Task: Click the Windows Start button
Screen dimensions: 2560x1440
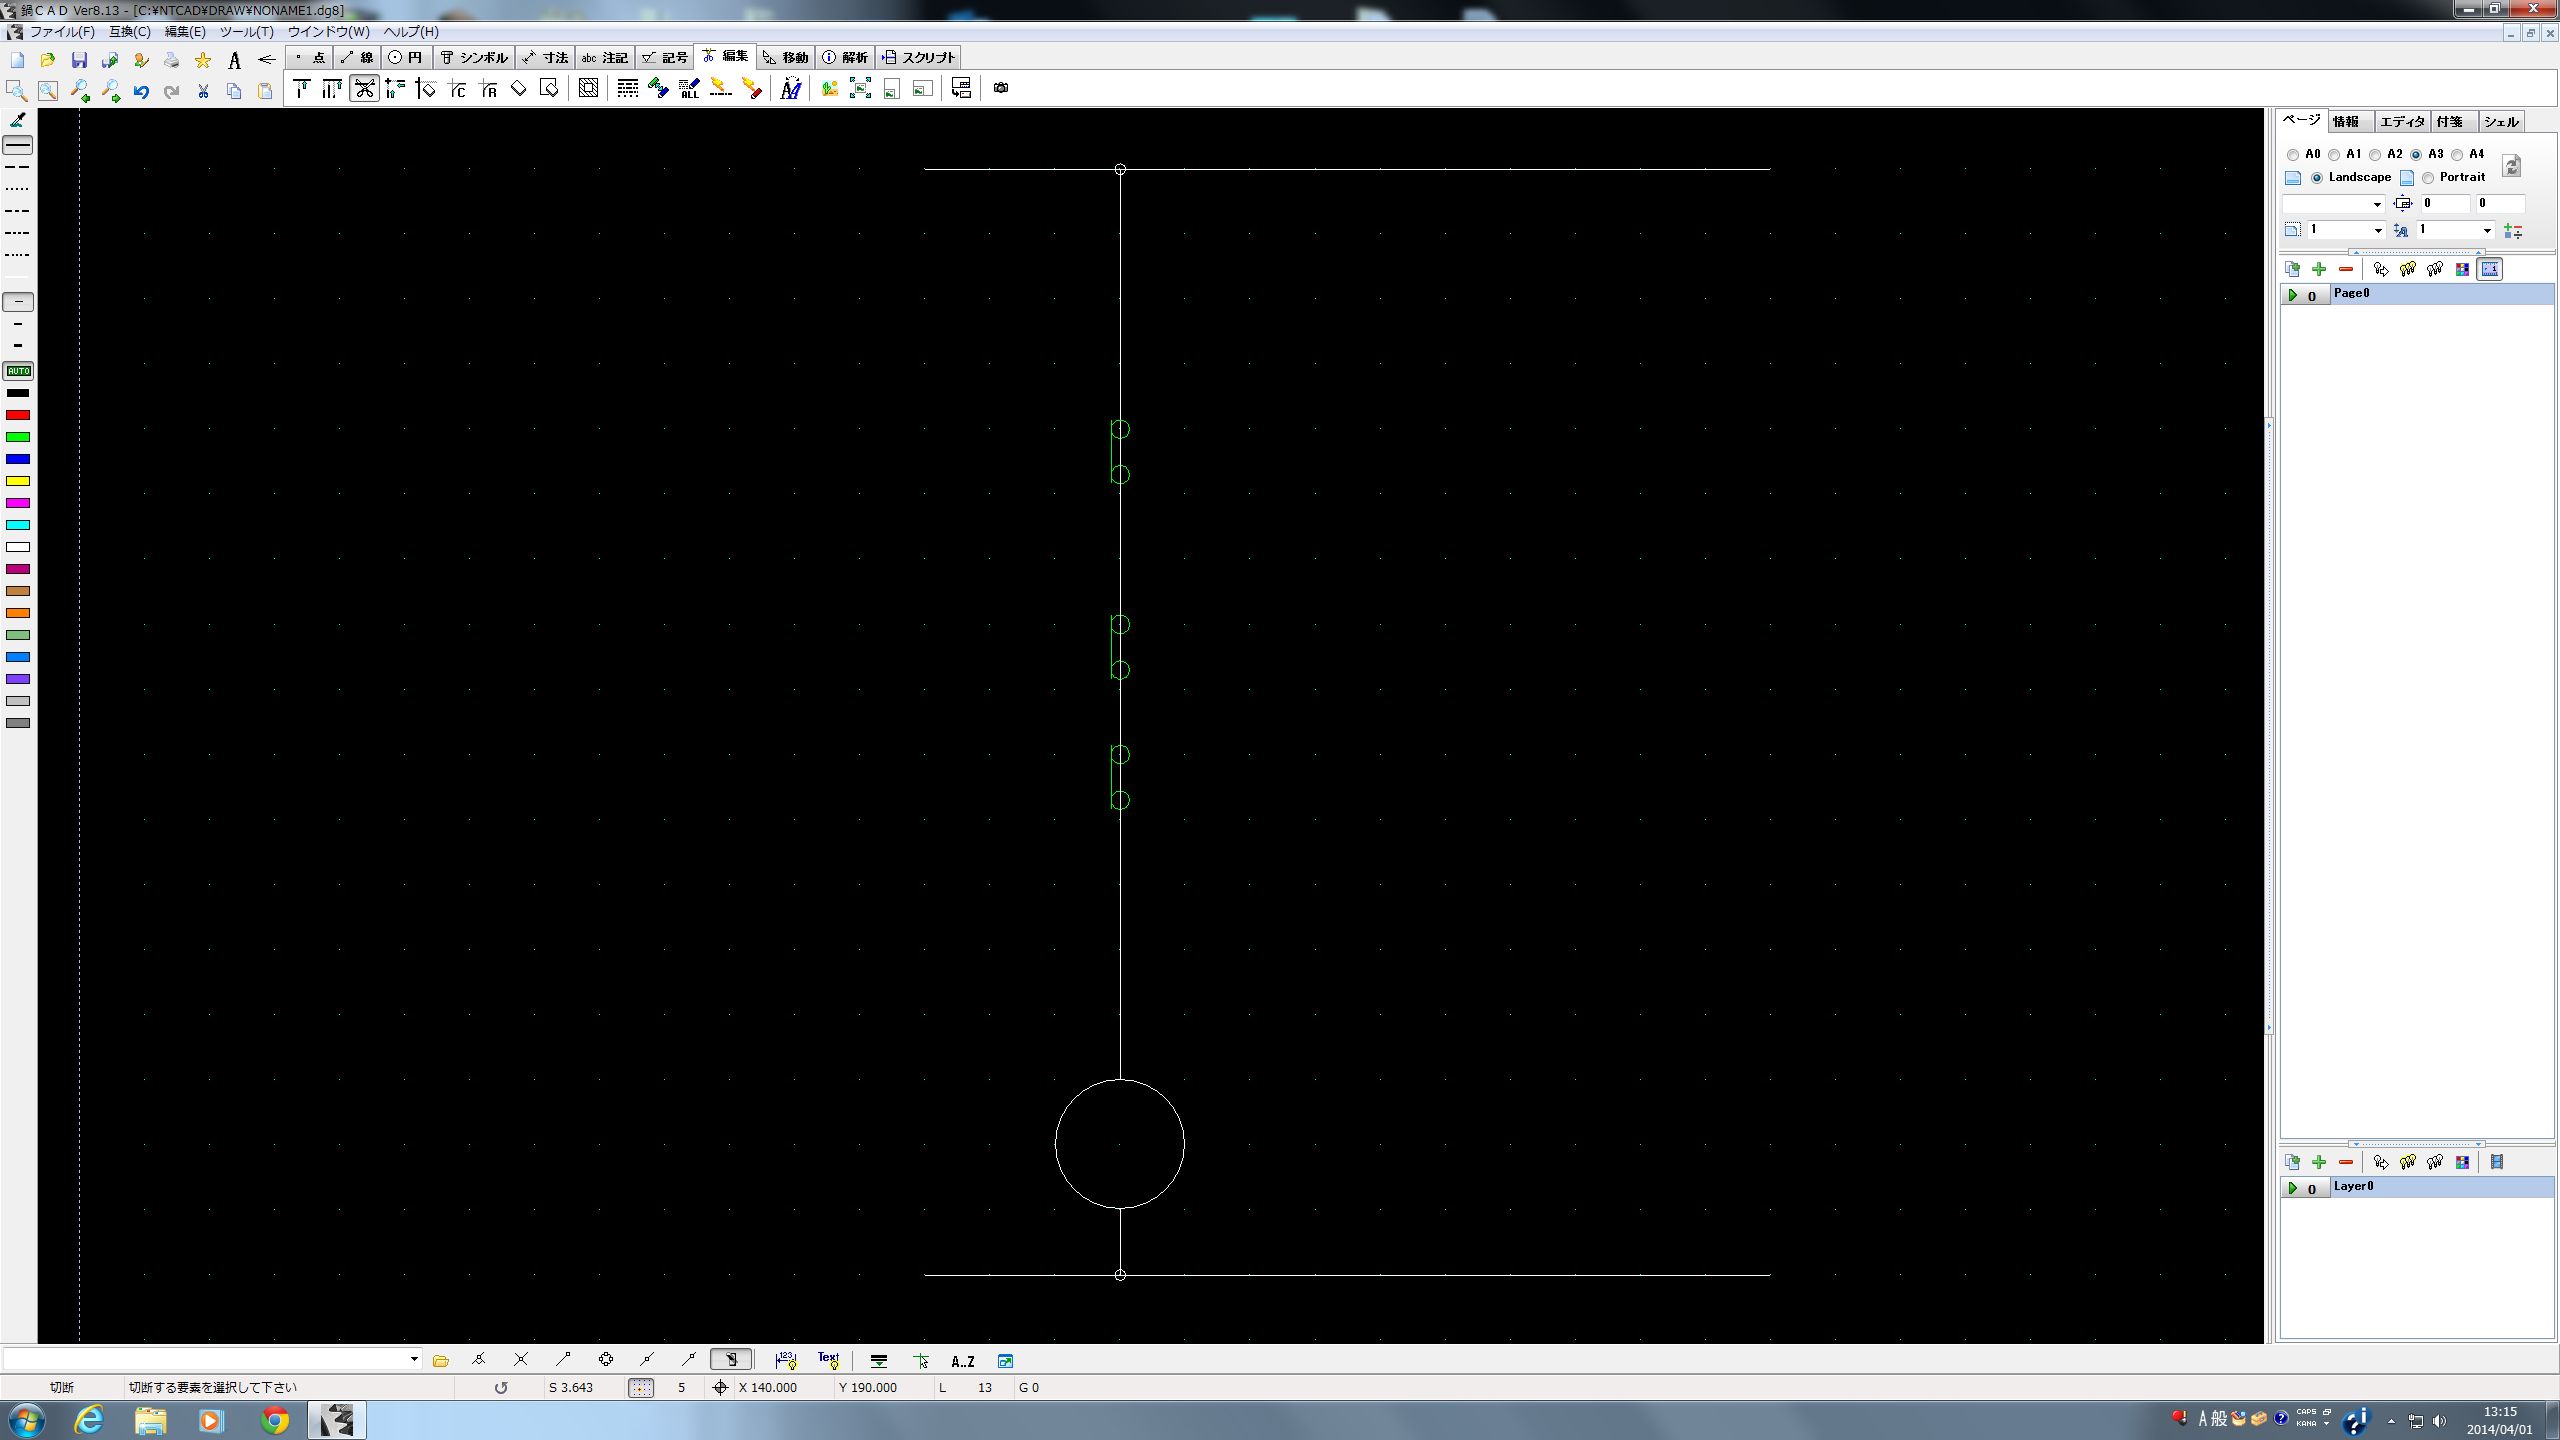Action: tap(26, 1420)
